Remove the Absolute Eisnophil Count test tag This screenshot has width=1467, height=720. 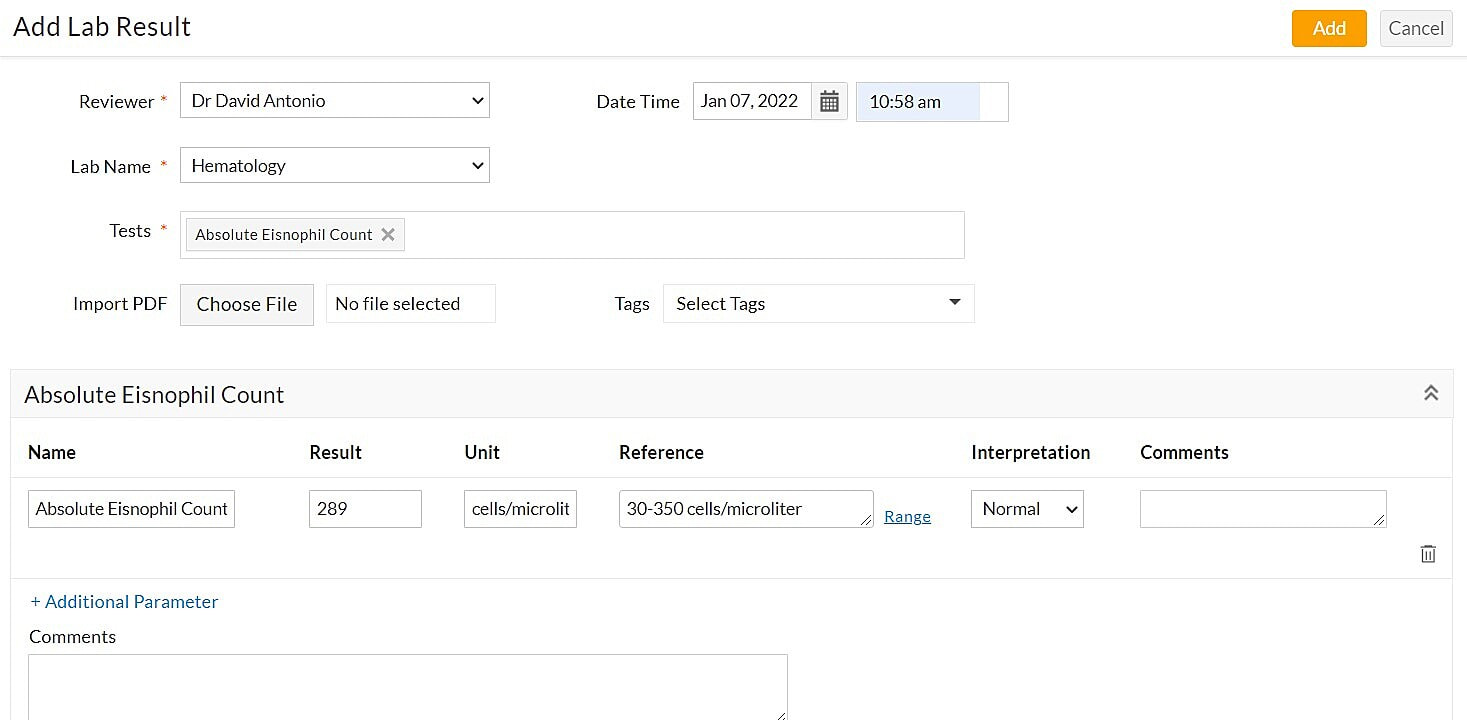click(x=388, y=235)
